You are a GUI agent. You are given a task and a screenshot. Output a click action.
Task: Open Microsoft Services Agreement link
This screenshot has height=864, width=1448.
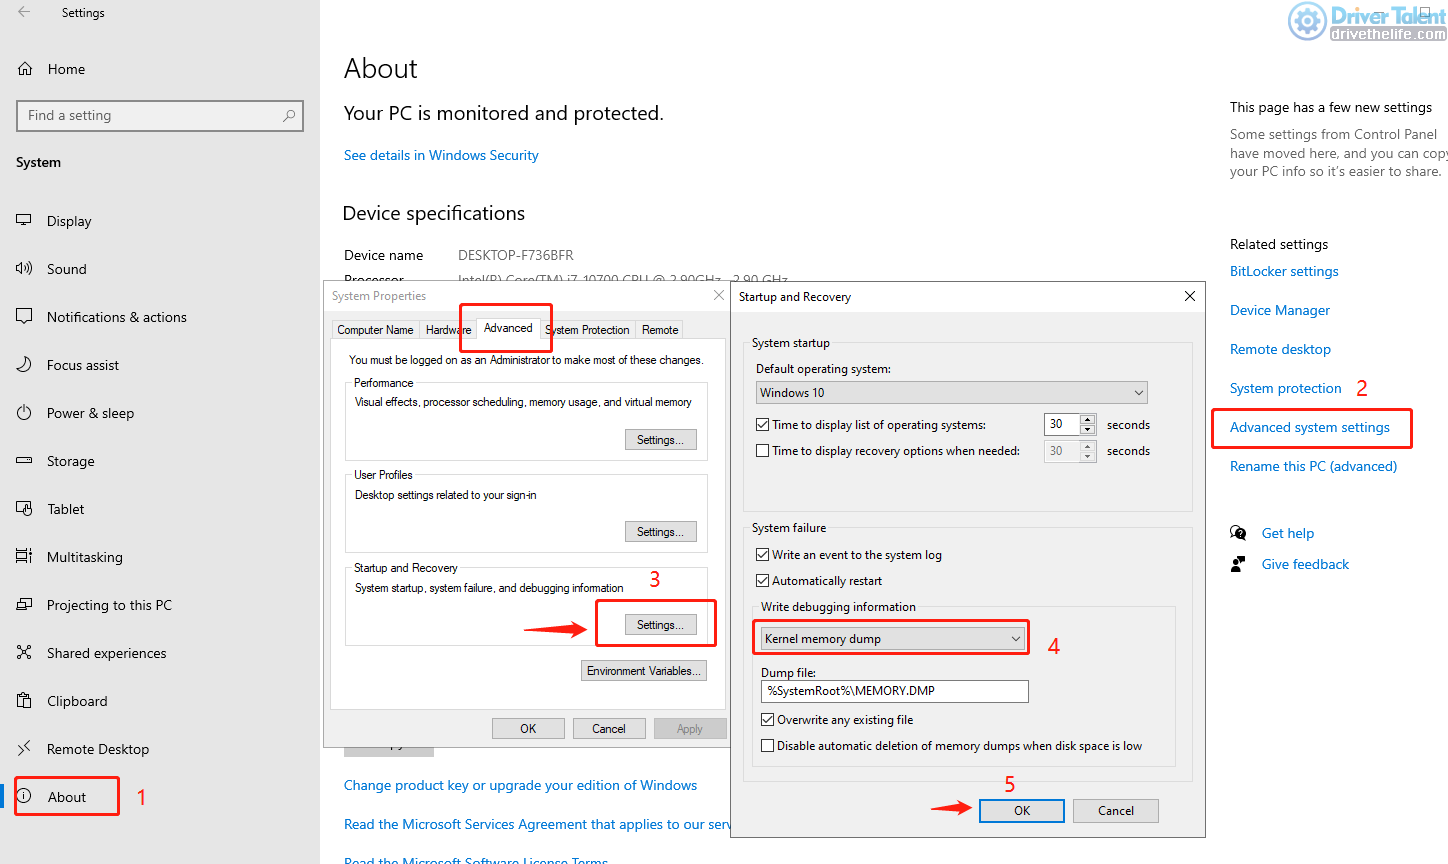[537, 824]
